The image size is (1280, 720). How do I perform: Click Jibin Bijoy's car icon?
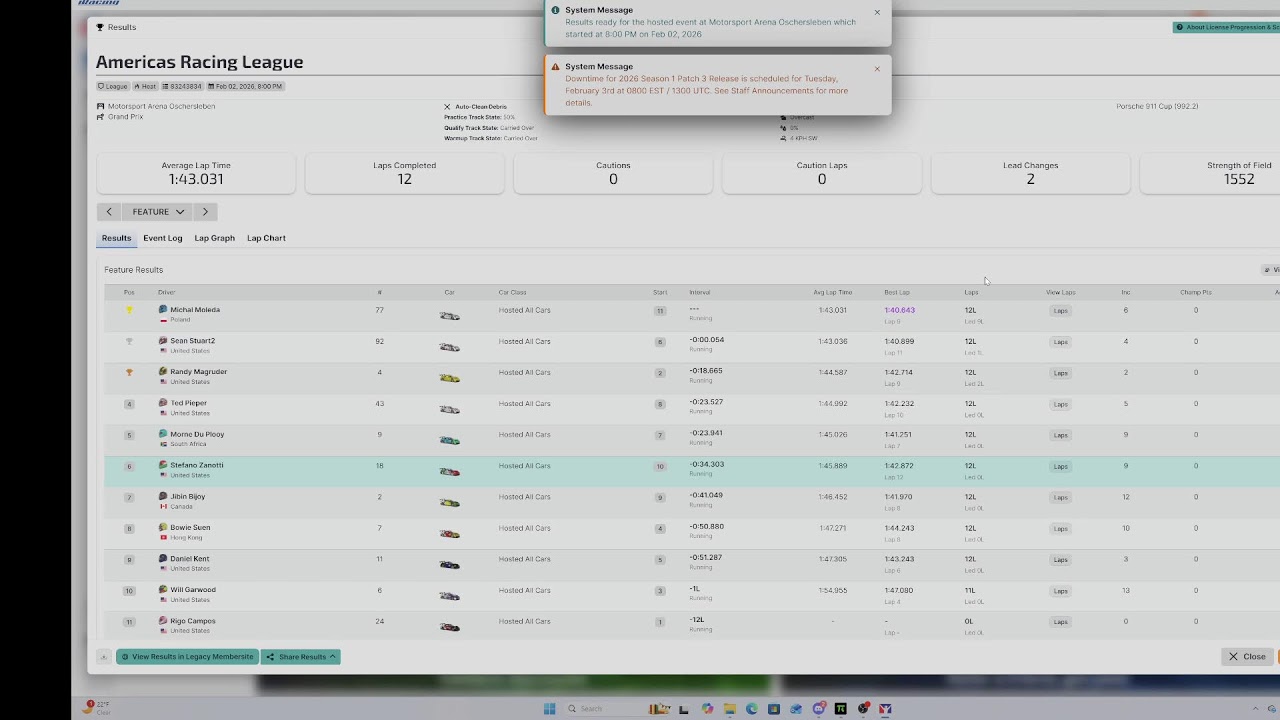coord(450,502)
